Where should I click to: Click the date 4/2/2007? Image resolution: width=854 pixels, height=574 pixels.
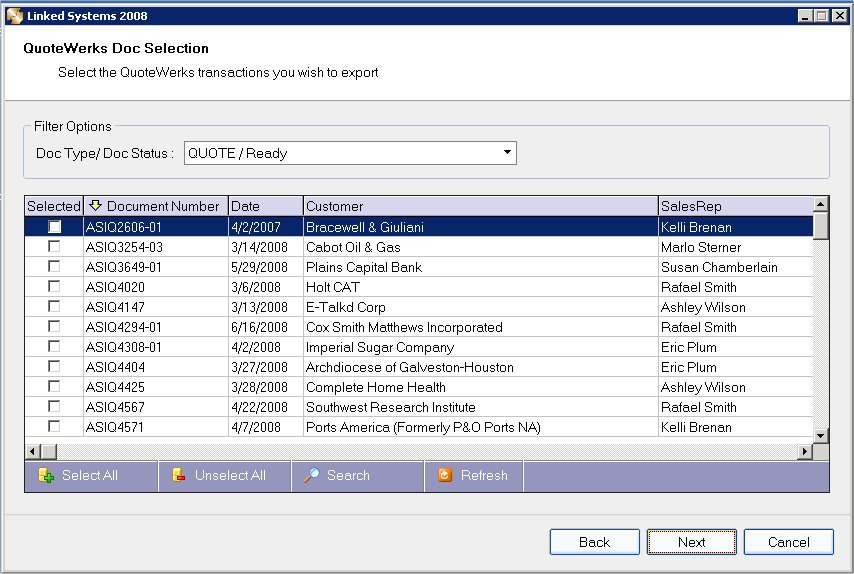point(256,227)
